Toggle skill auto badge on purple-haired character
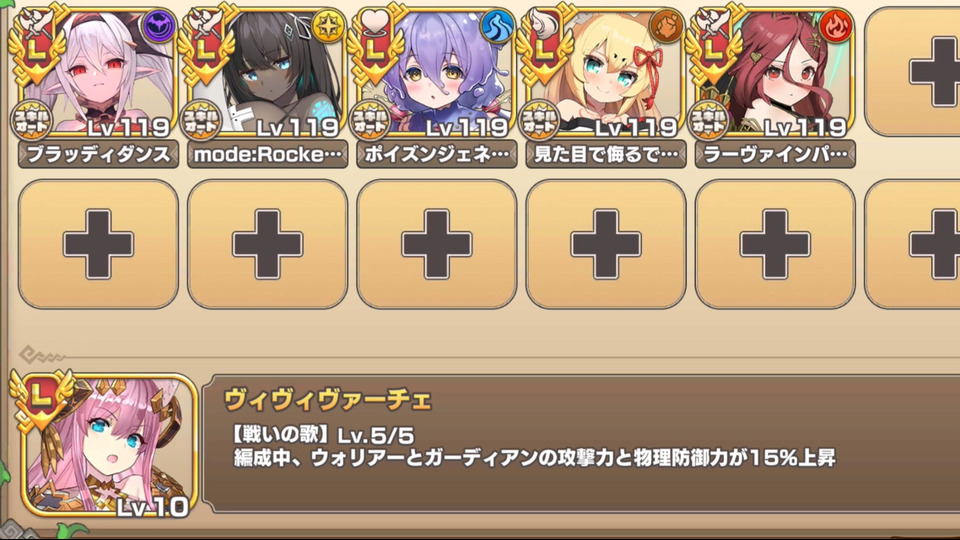This screenshot has height=540, width=960. point(370,121)
